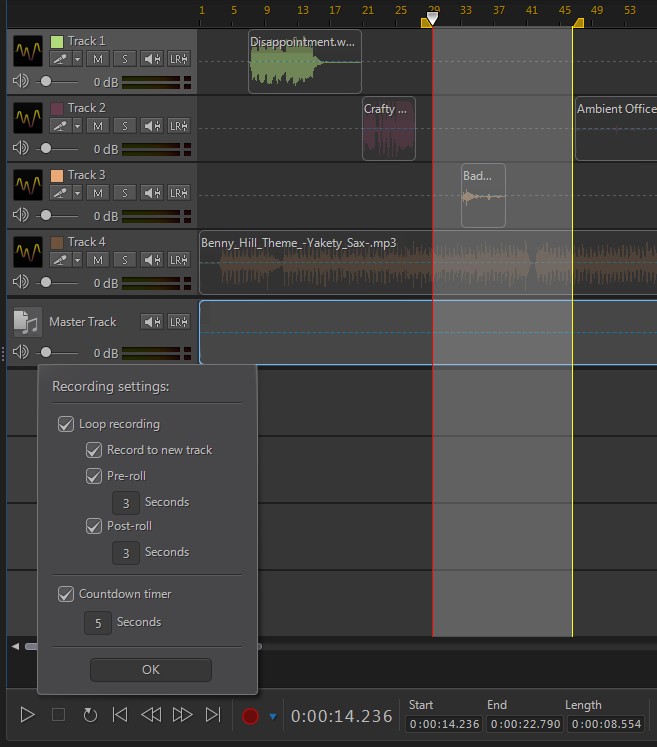Expand Track 1 input source dropdown arrow
This screenshot has width=657, height=747.
pyautogui.click(x=77, y=59)
